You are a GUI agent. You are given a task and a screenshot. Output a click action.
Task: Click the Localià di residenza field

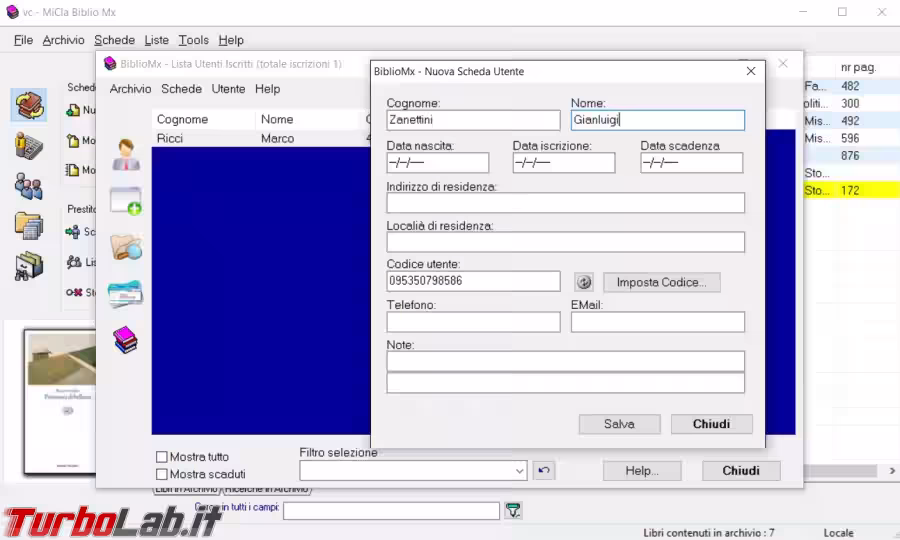coord(565,242)
